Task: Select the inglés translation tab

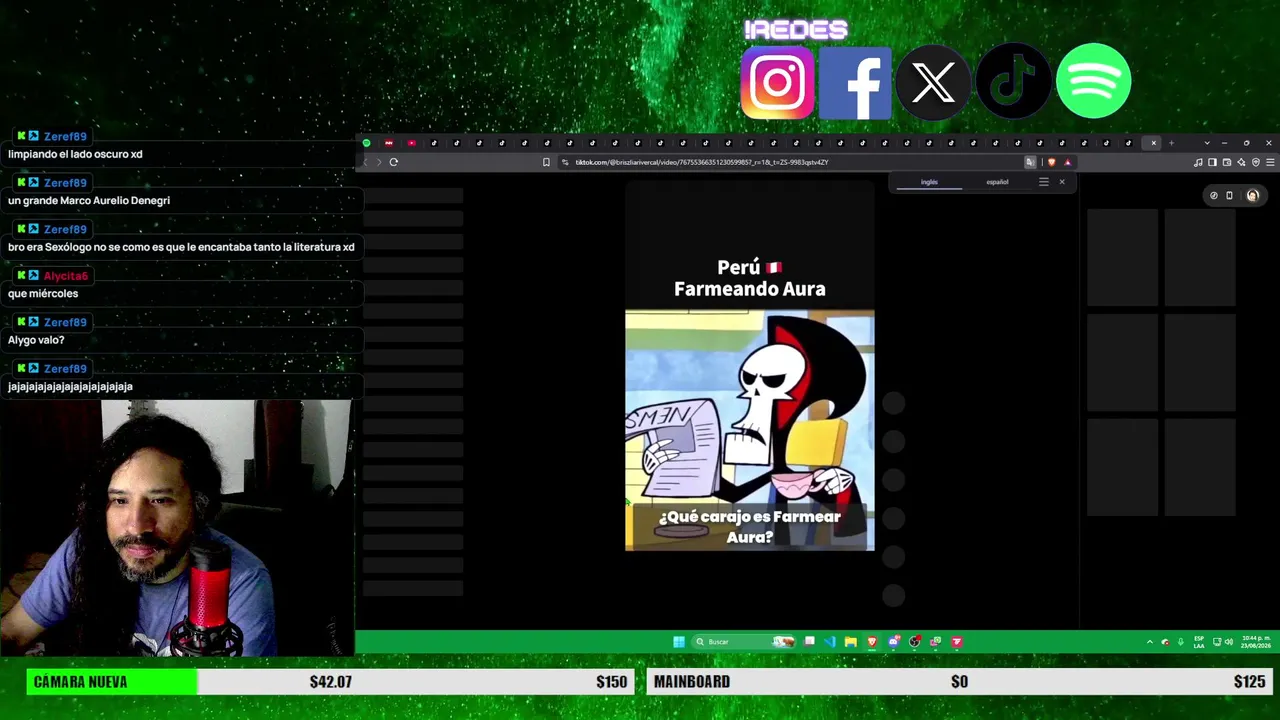Action: point(929,182)
